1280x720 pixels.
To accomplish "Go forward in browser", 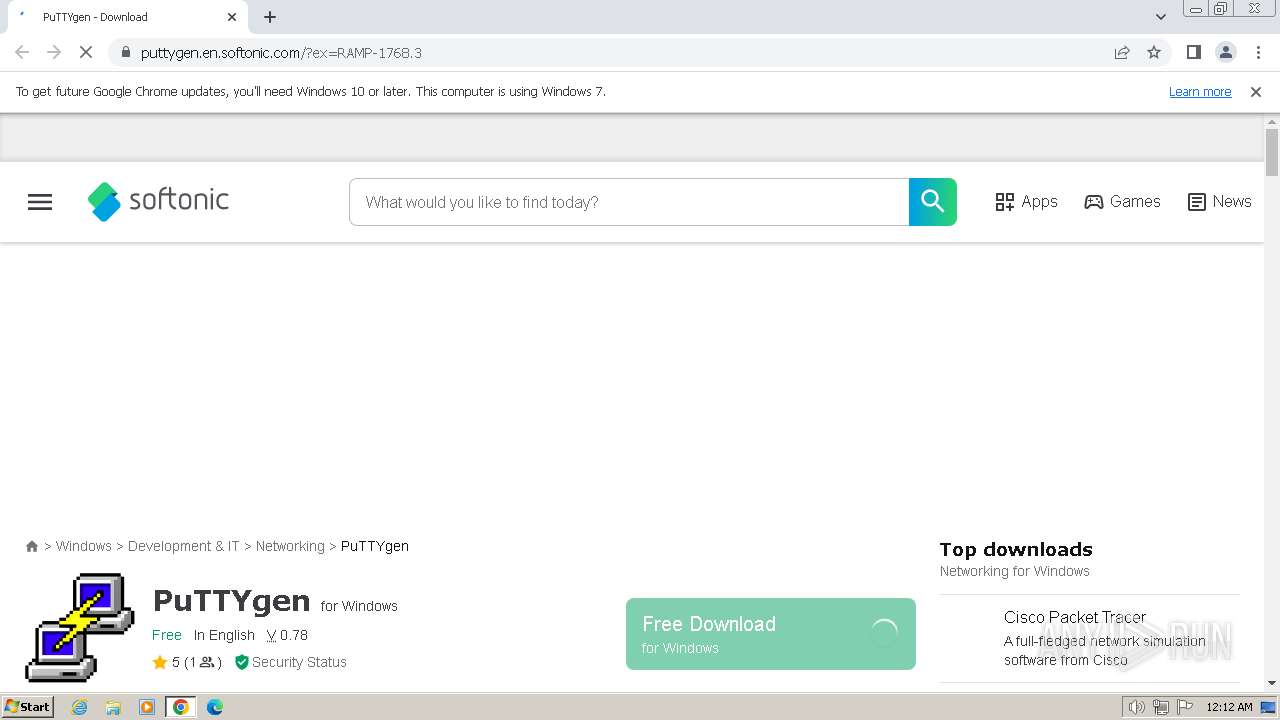I will 54,52.
